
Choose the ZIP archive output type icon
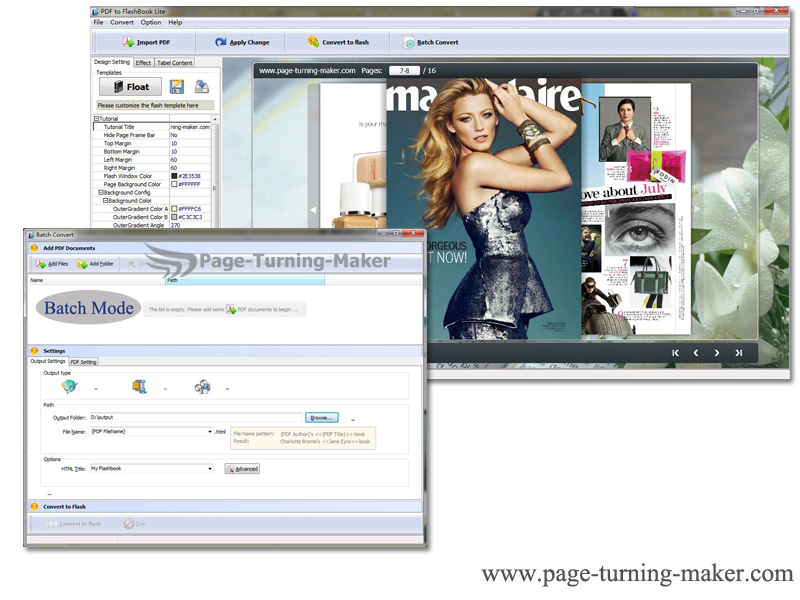(139, 387)
